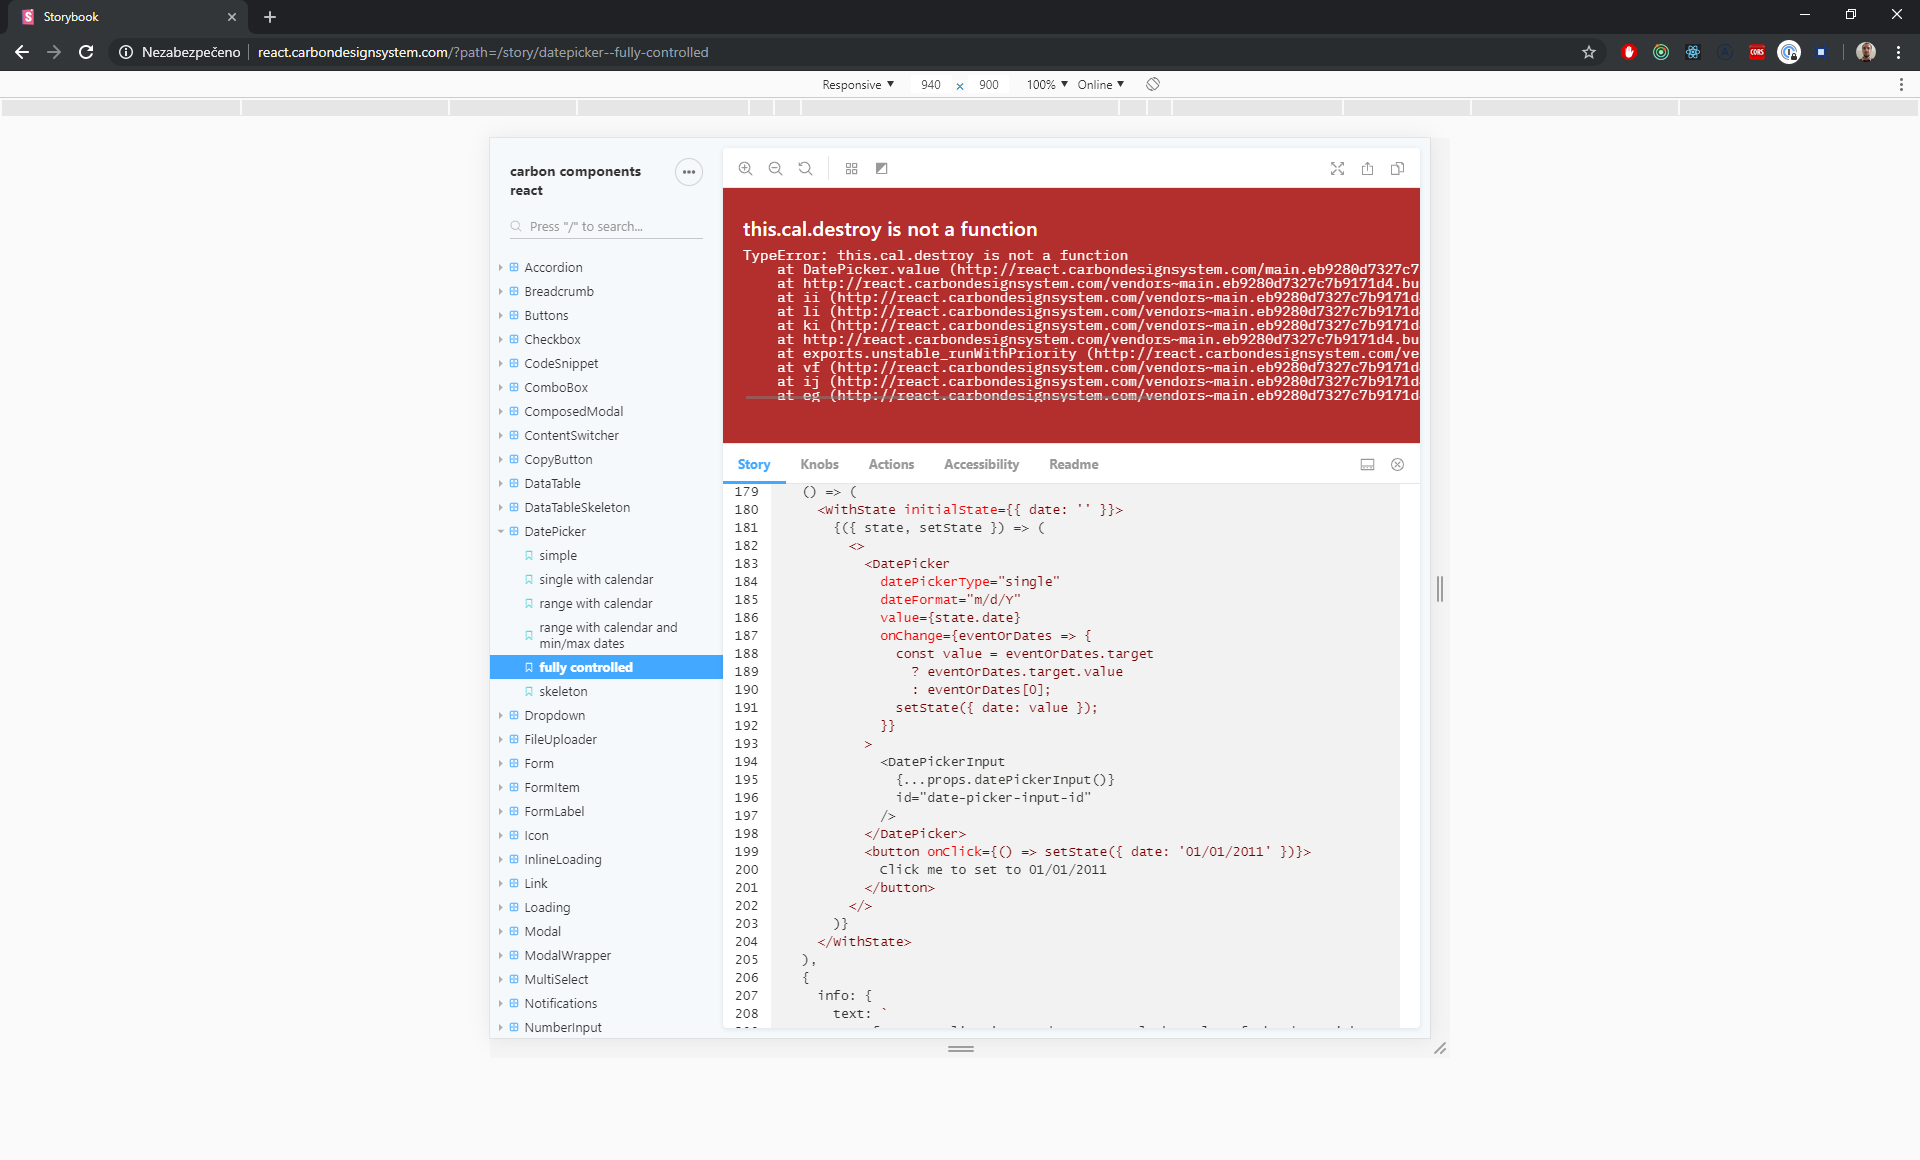Change the addon panel orientation
Viewport: 1920px width, 1160px height.
point(1366,464)
